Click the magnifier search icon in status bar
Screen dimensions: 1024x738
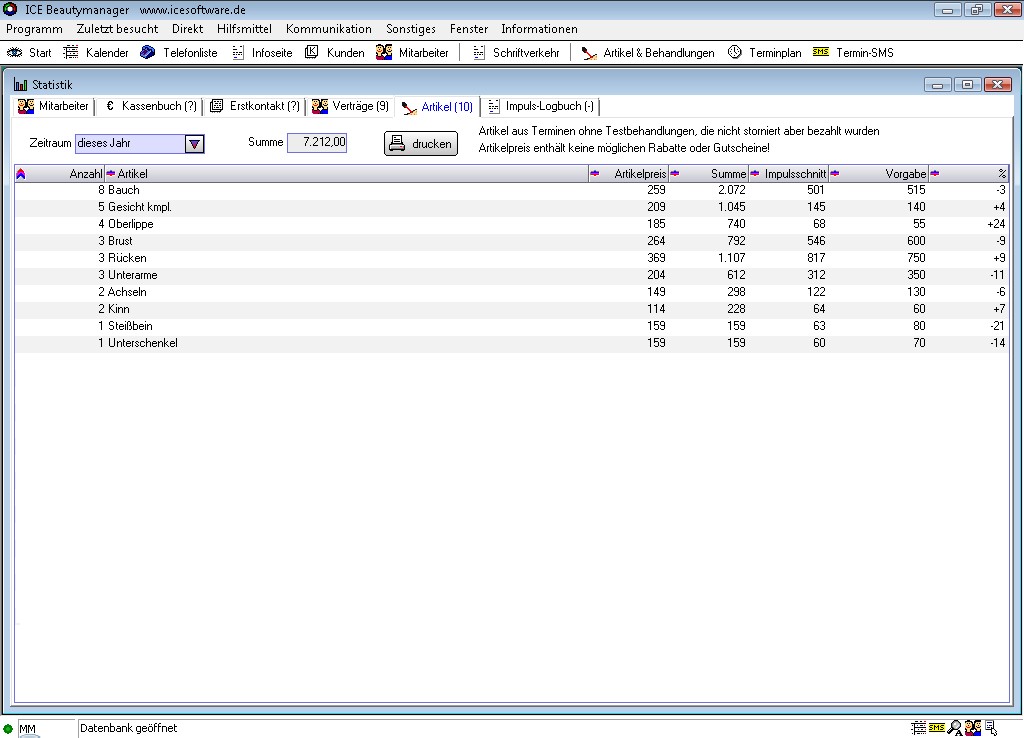pyautogui.click(x=955, y=728)
